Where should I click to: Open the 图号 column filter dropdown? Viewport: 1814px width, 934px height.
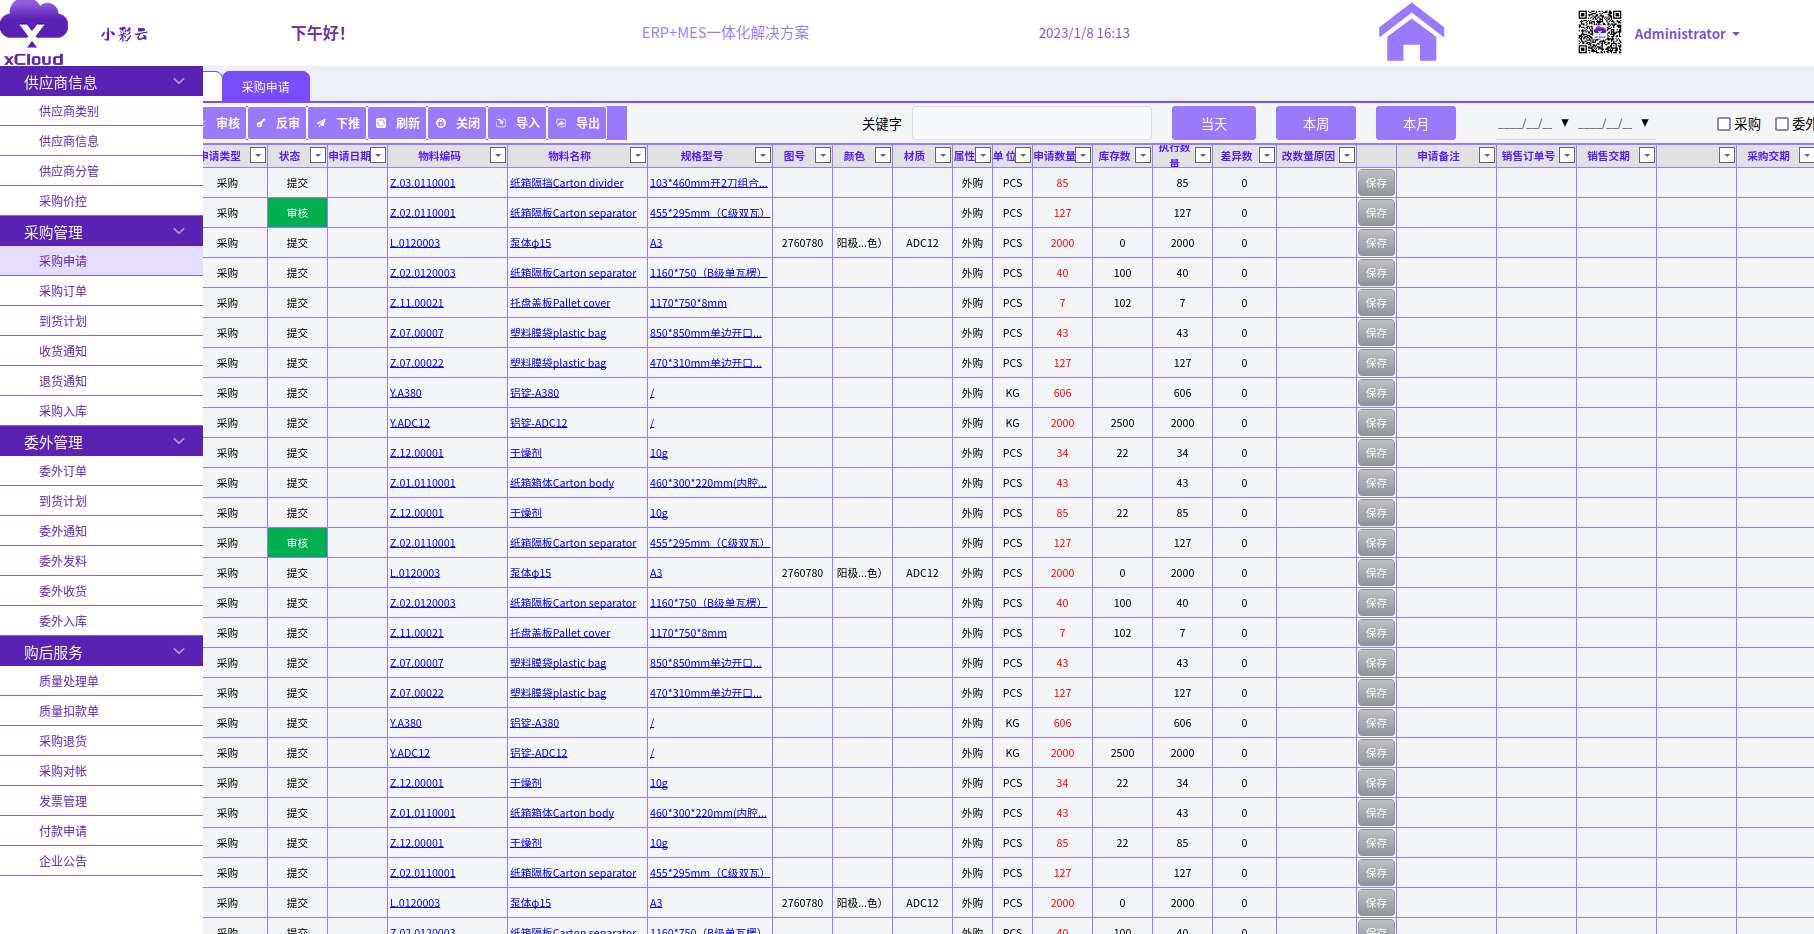pos(823,155)
